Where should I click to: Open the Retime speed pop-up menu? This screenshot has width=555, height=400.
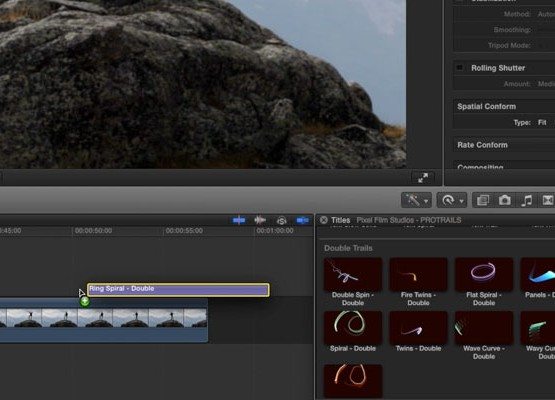[452, 200]
